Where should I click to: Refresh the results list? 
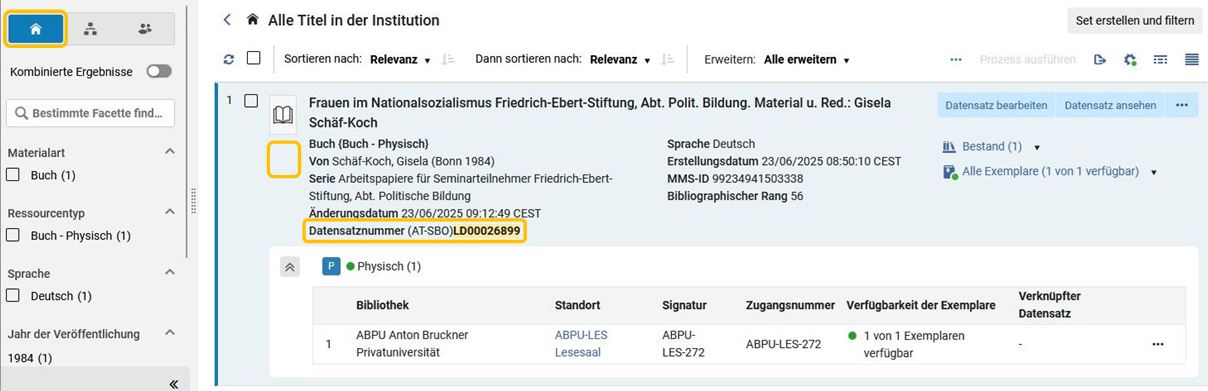click(x=229, y=59)
